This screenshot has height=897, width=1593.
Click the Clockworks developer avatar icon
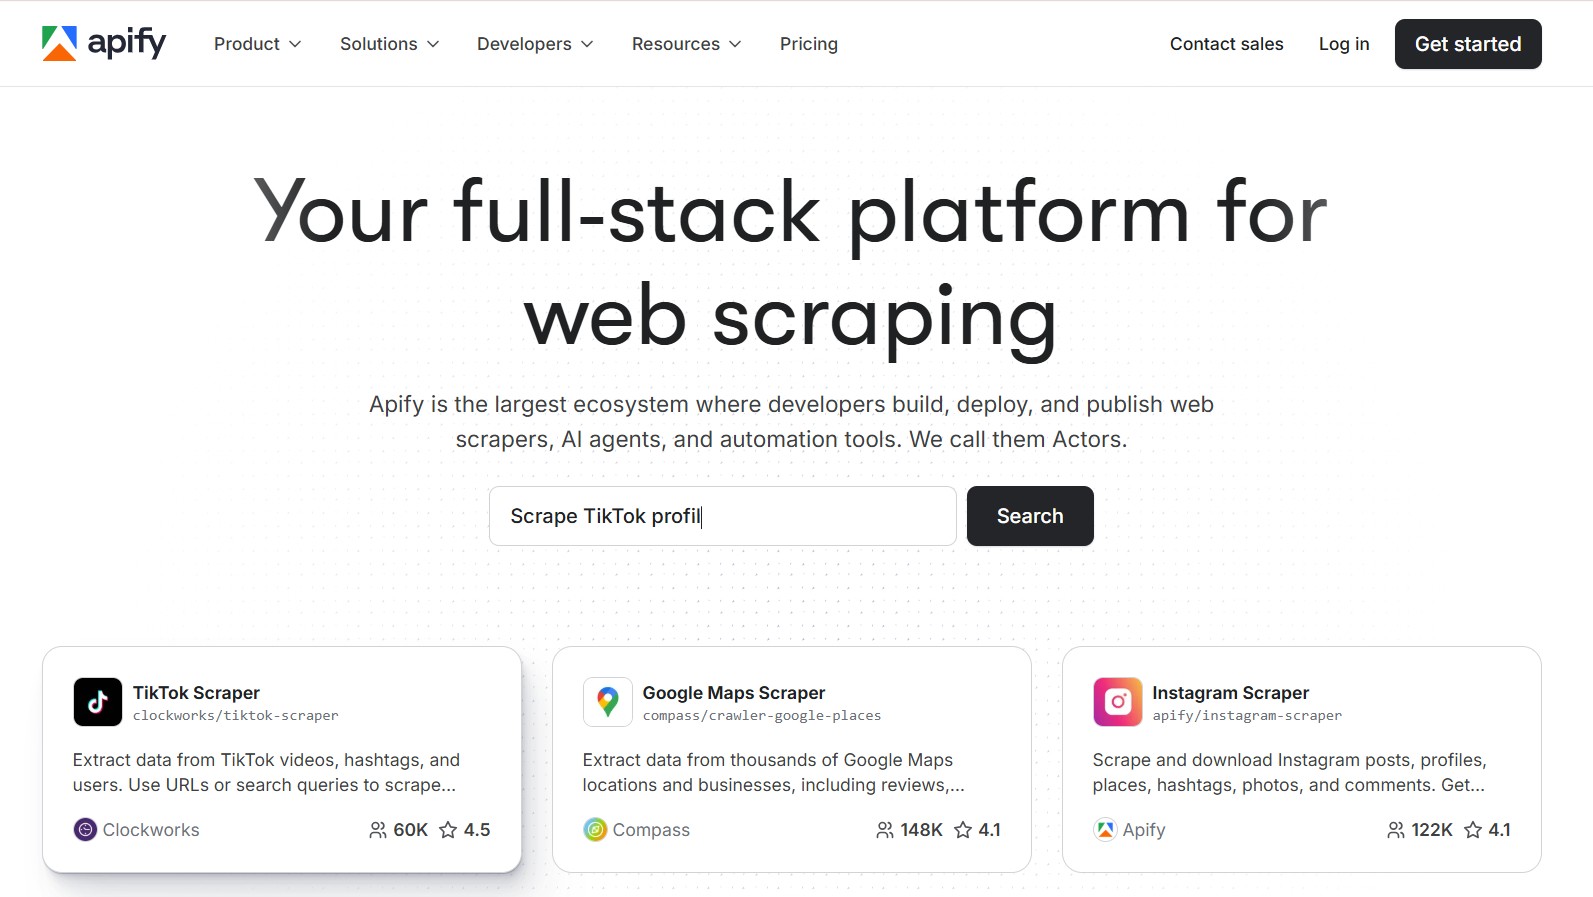click(85, 830)
